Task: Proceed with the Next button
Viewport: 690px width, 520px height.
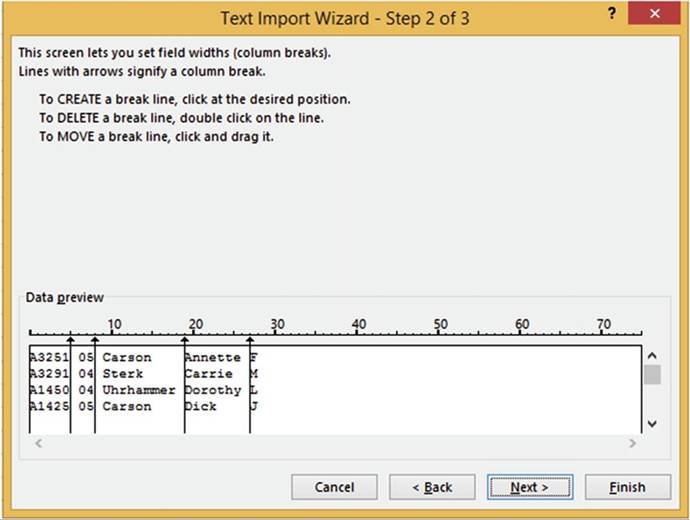Action: coord(529,487)
